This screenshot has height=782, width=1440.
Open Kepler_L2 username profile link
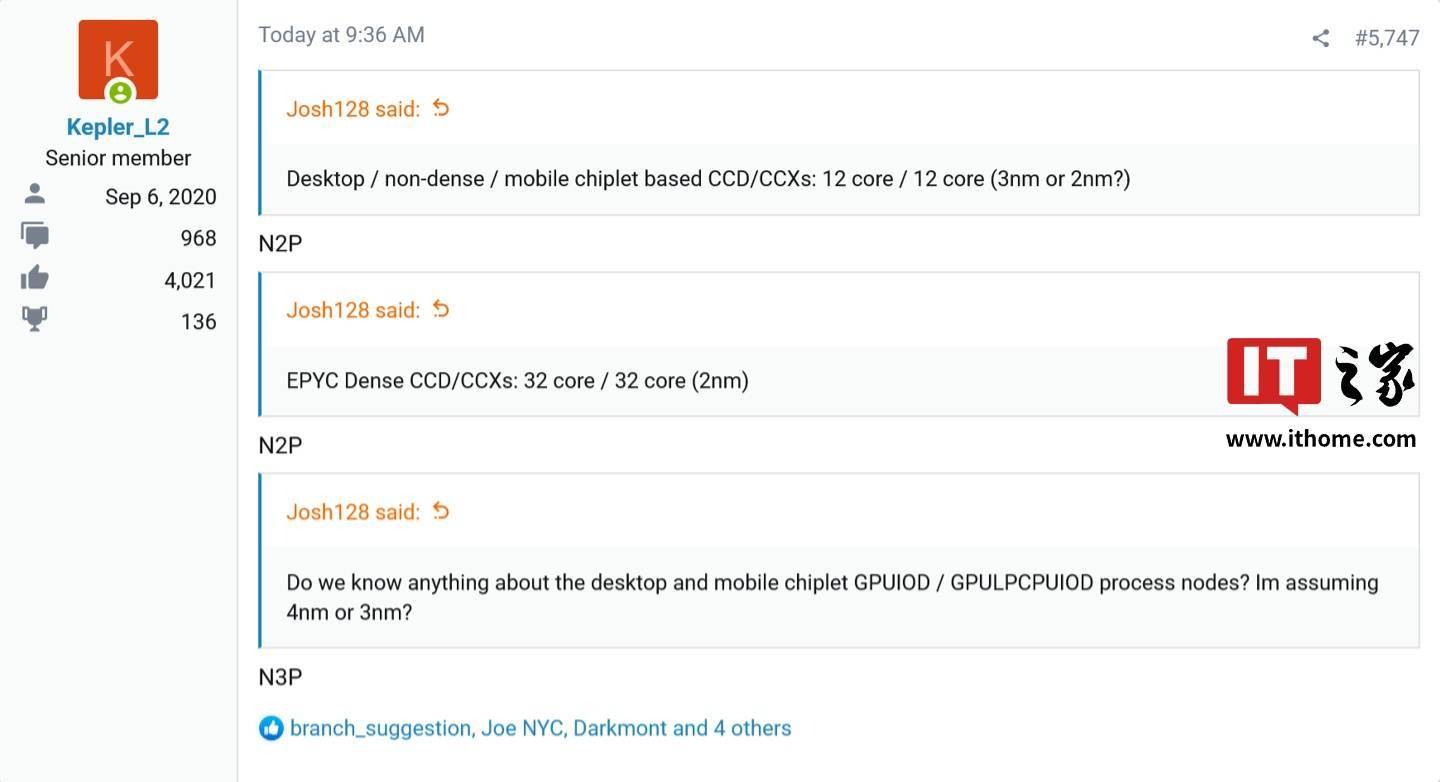coord(118,127)
